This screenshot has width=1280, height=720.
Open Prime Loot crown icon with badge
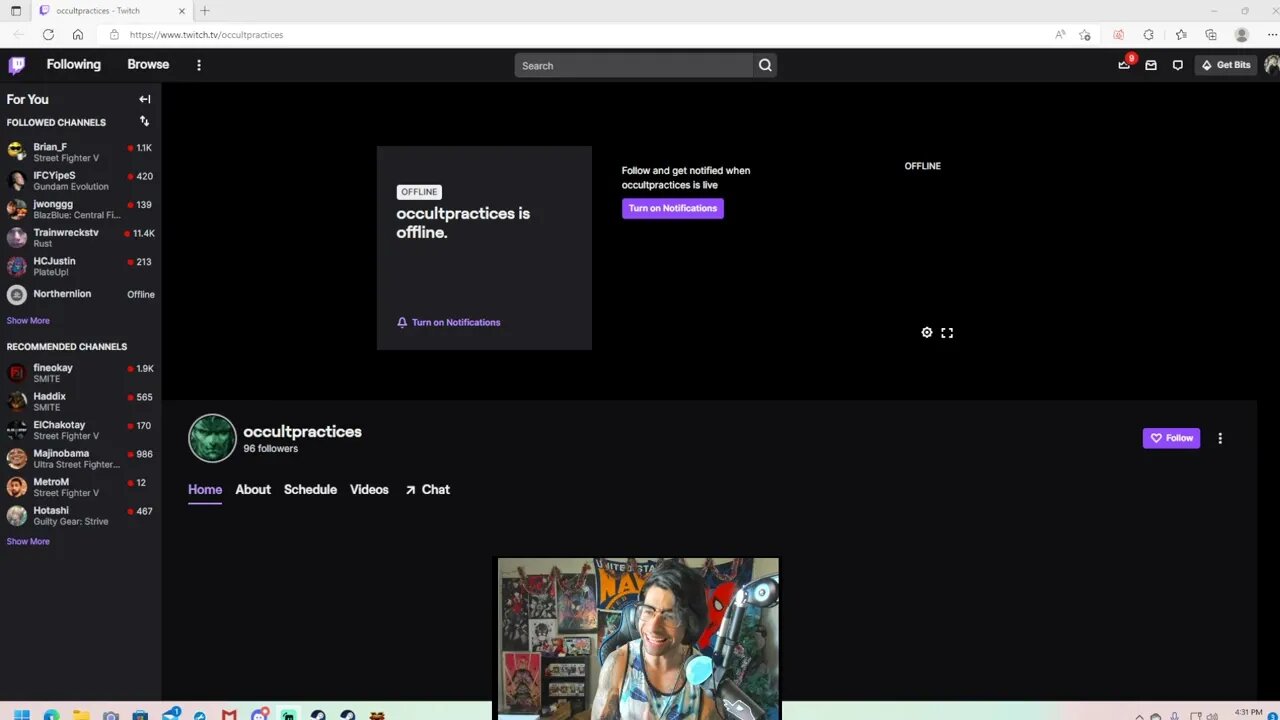[x=1125, y=64]
